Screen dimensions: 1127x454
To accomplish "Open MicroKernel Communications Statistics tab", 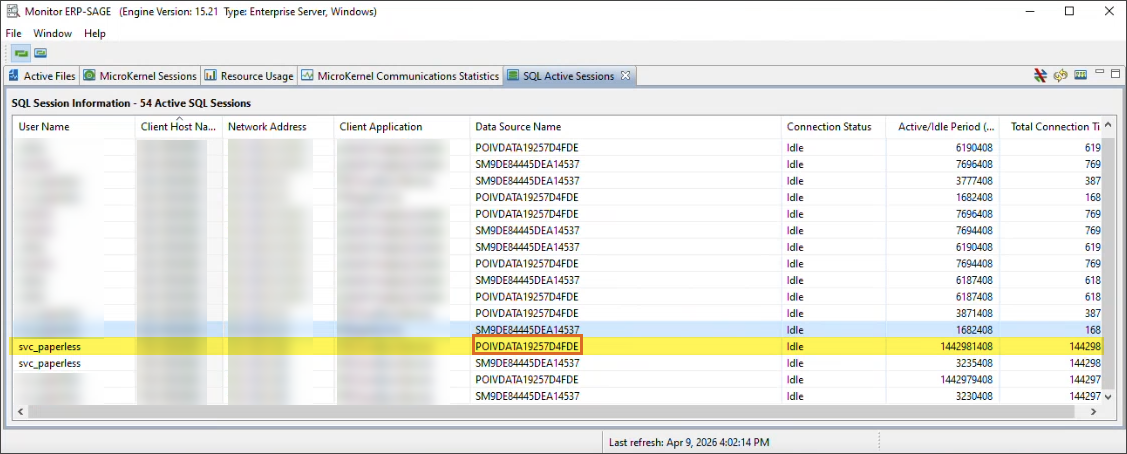I will 400,75.
